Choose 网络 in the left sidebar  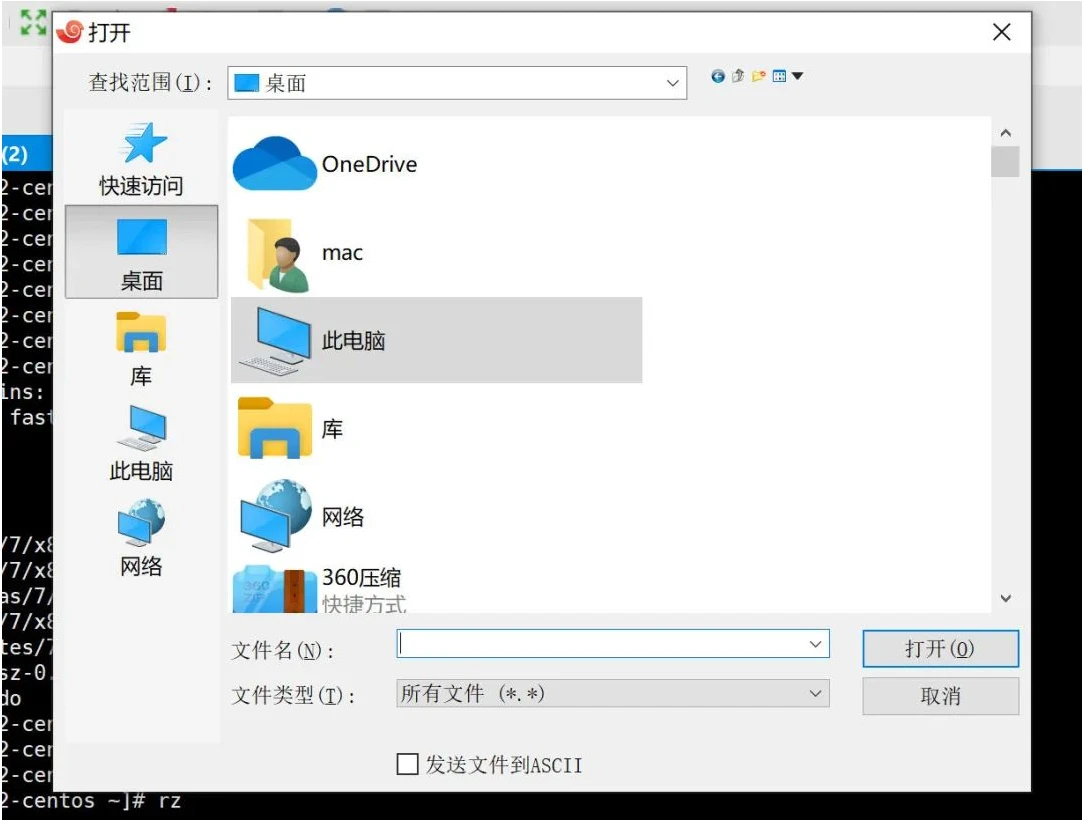pos(141,540)
